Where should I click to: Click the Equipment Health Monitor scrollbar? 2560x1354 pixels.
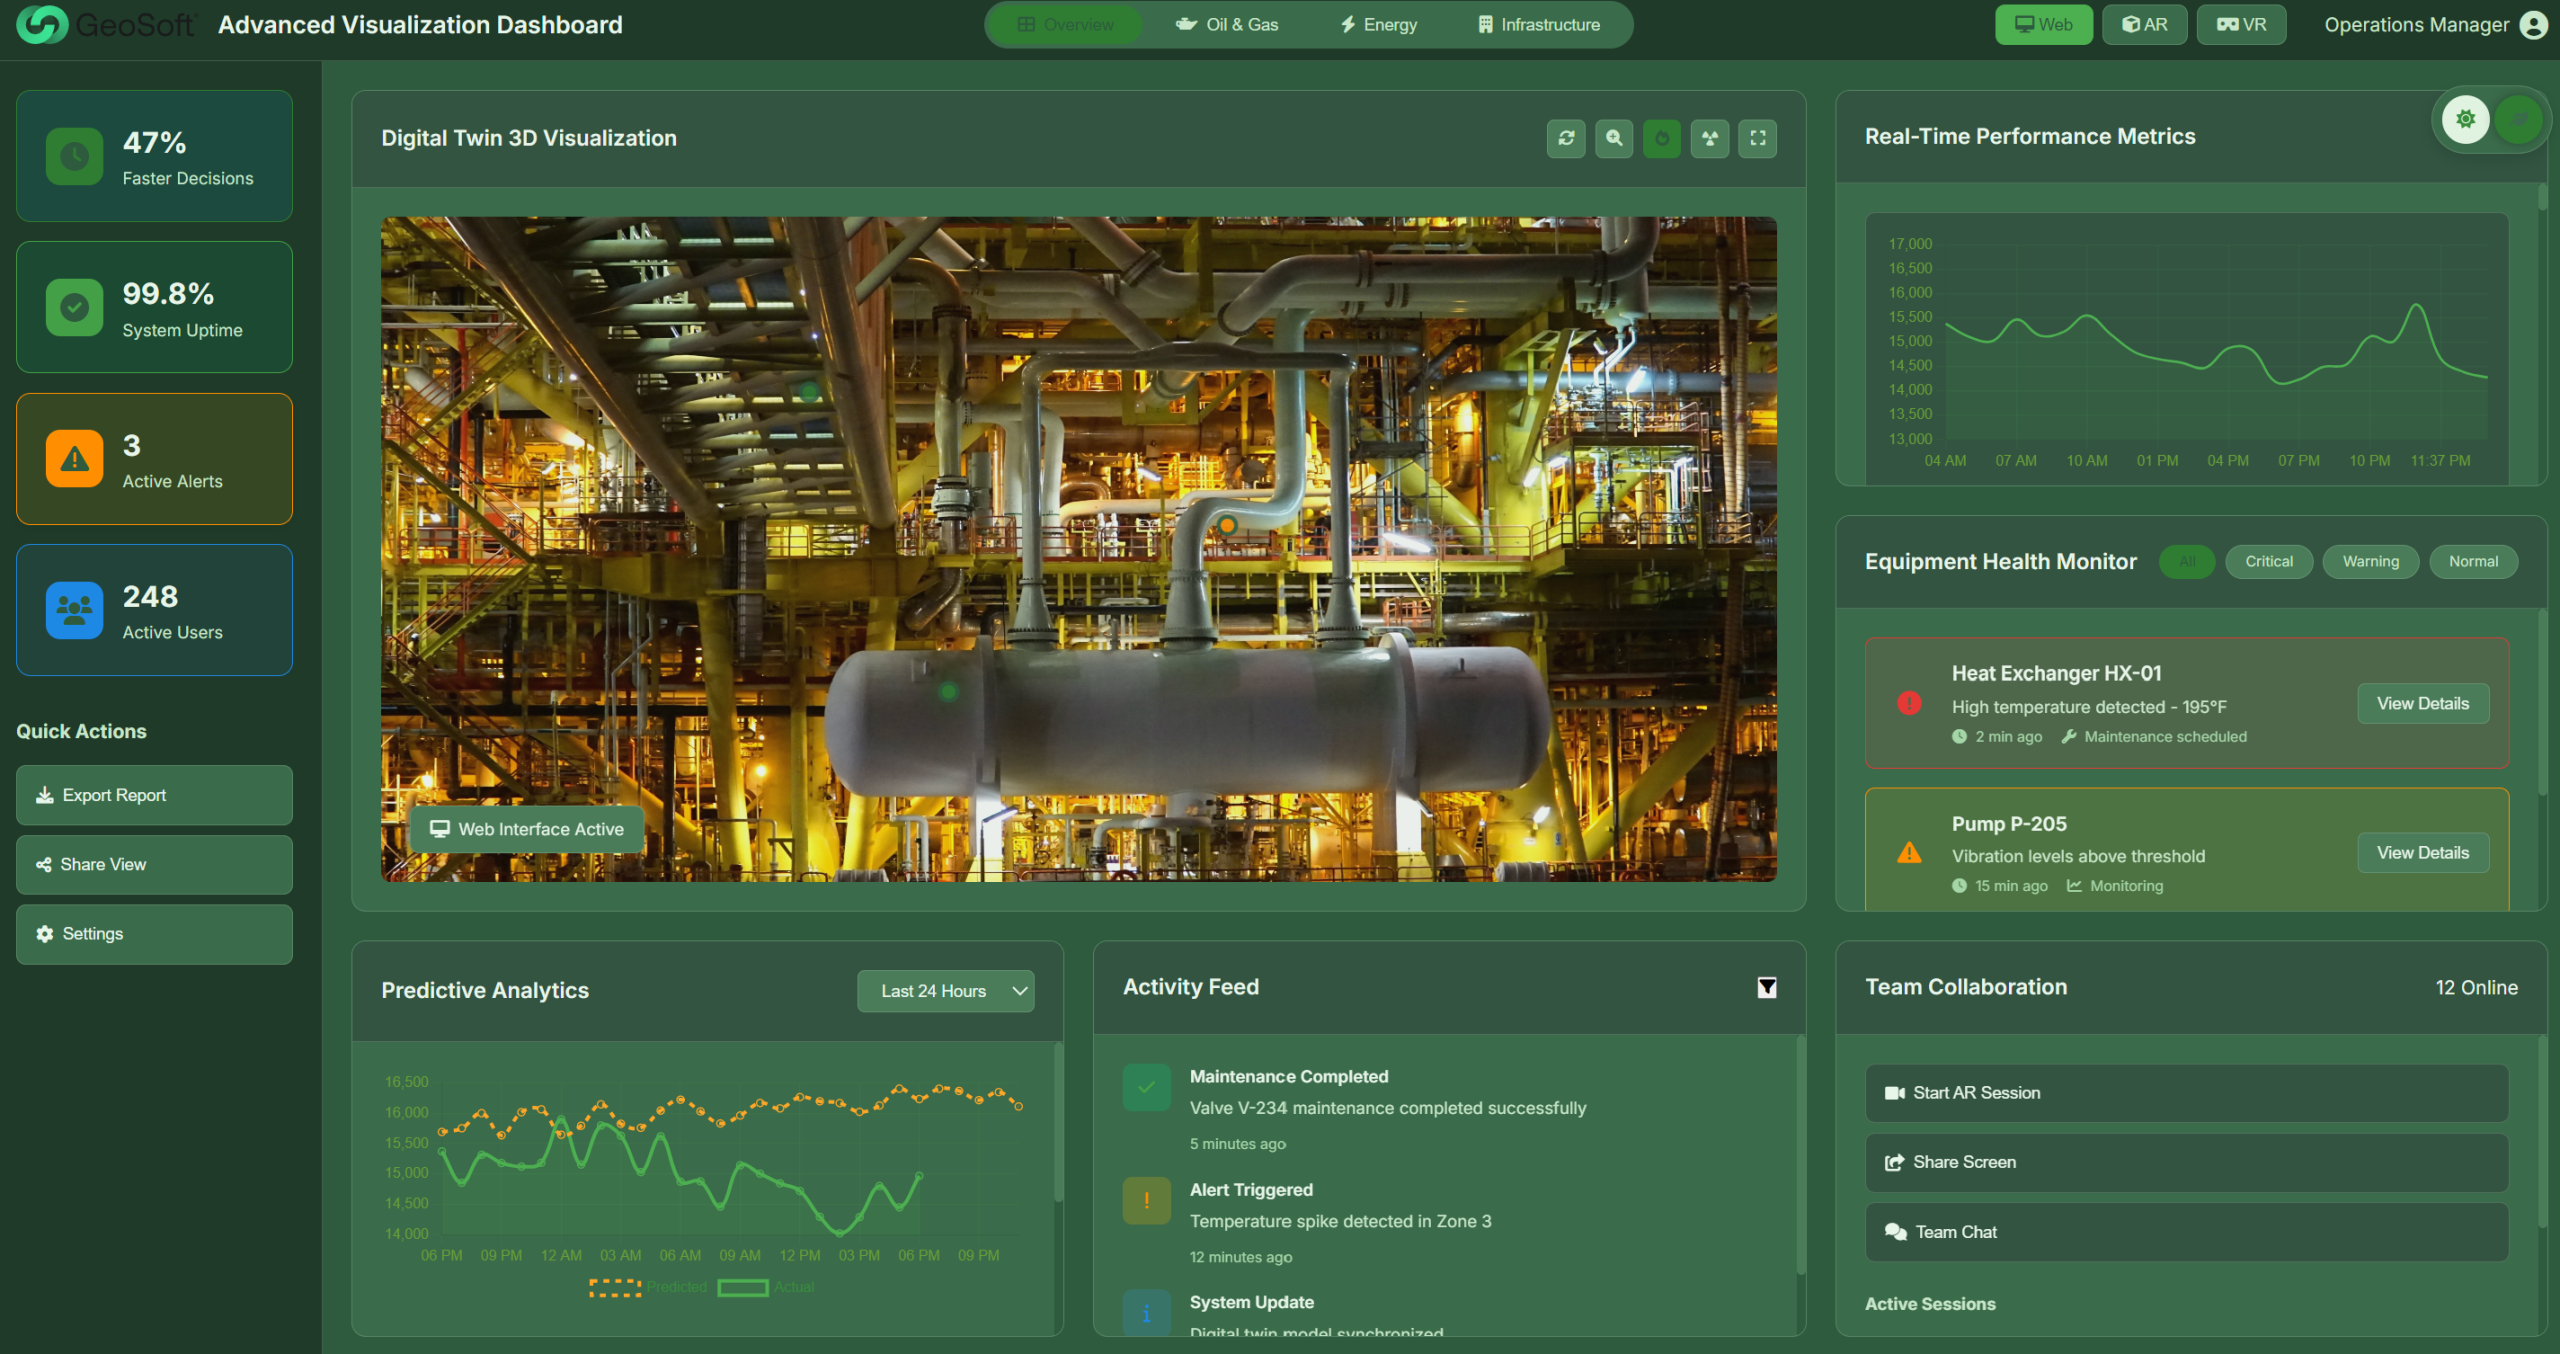tap(2543, 700)
